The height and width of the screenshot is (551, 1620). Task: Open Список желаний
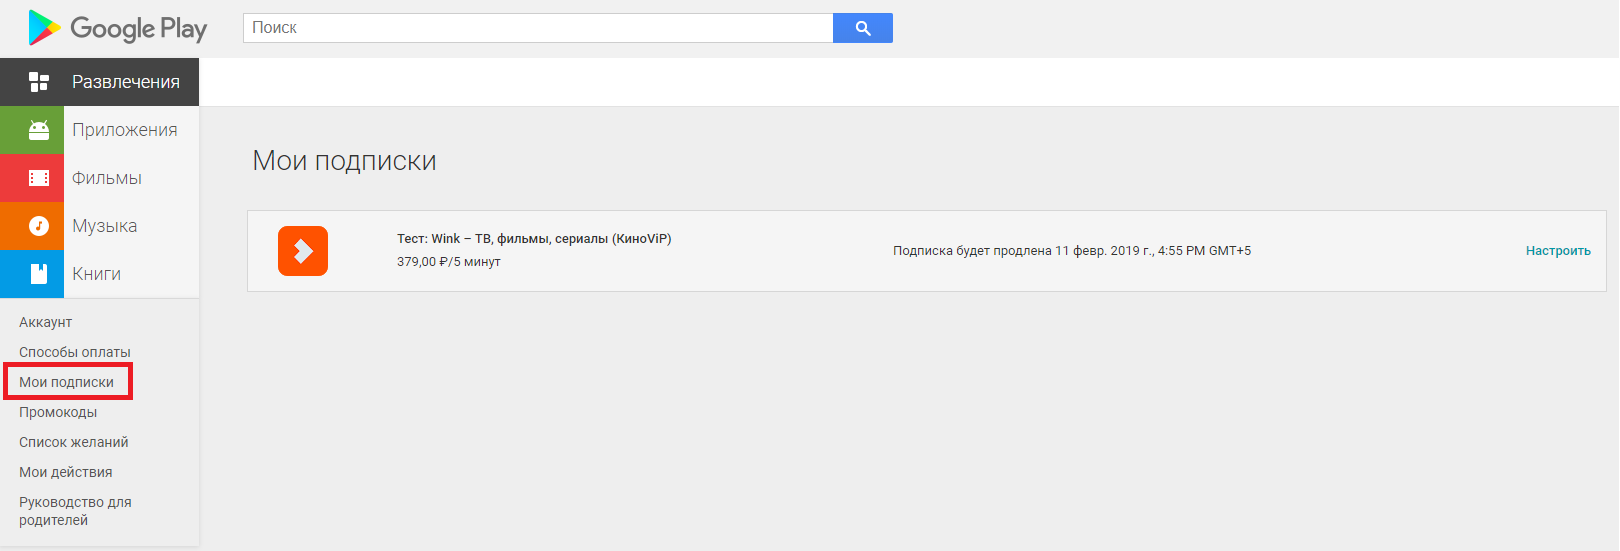click(x=74, y=442)
